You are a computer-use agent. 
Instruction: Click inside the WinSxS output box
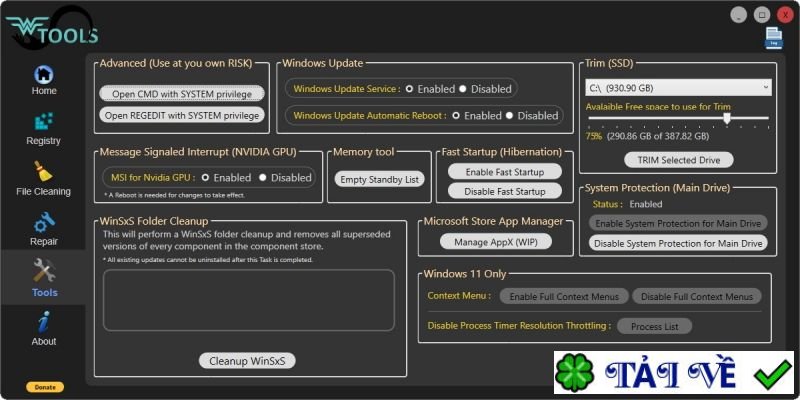click(x=249, y=300)
